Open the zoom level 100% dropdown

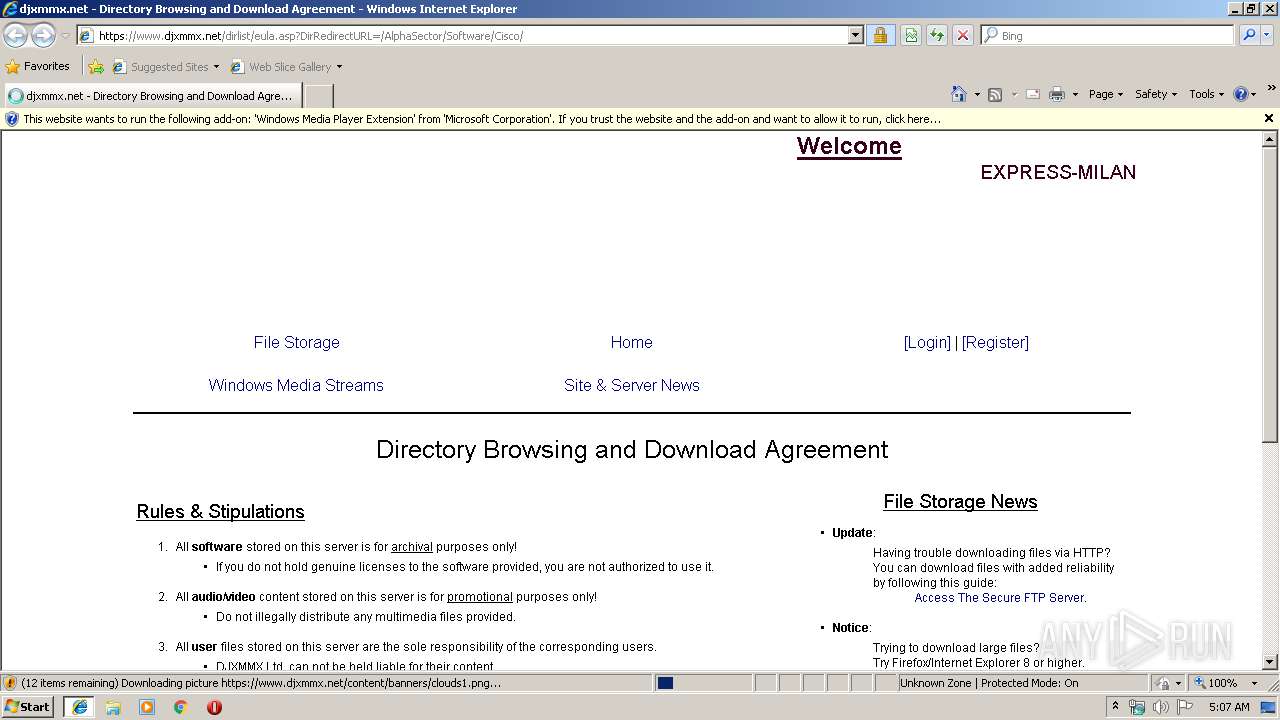[1254, 683]
